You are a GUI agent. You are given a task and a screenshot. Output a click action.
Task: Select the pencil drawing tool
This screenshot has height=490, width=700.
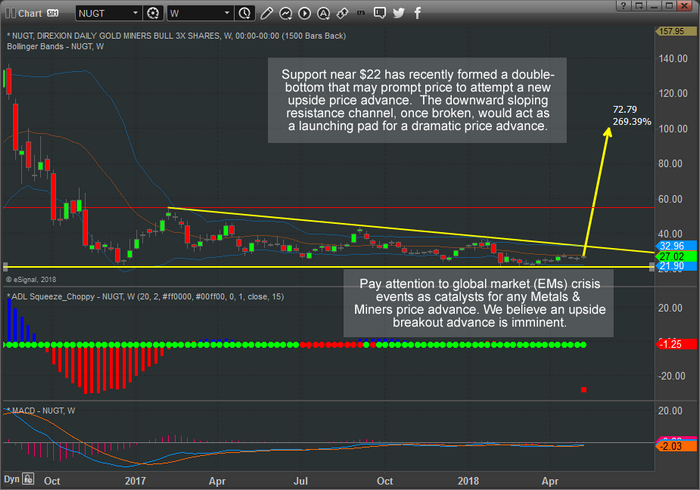tap(266, 13)
